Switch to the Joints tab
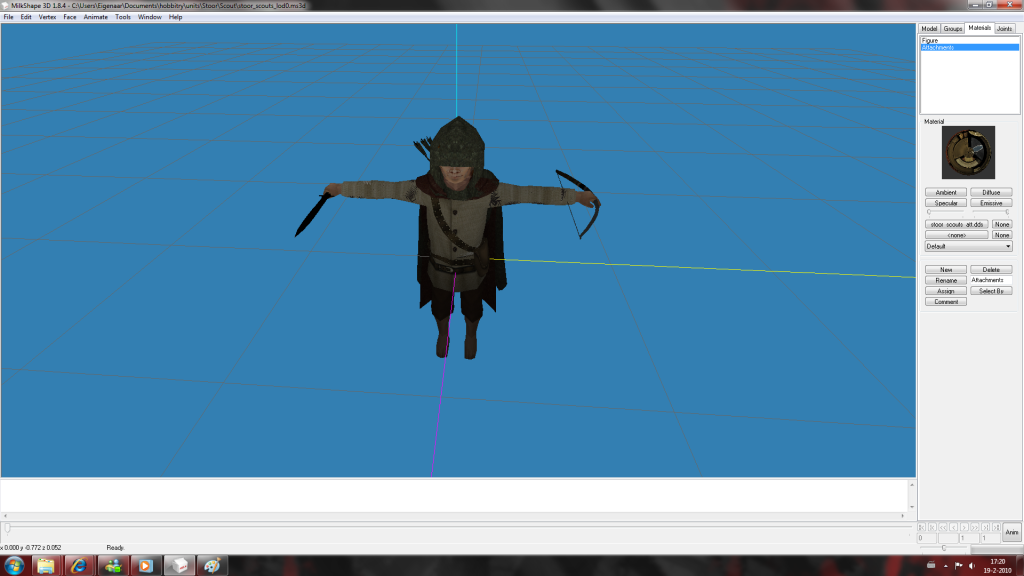Viewport: 1024px width, 576px height. [x=1004, y=28]
